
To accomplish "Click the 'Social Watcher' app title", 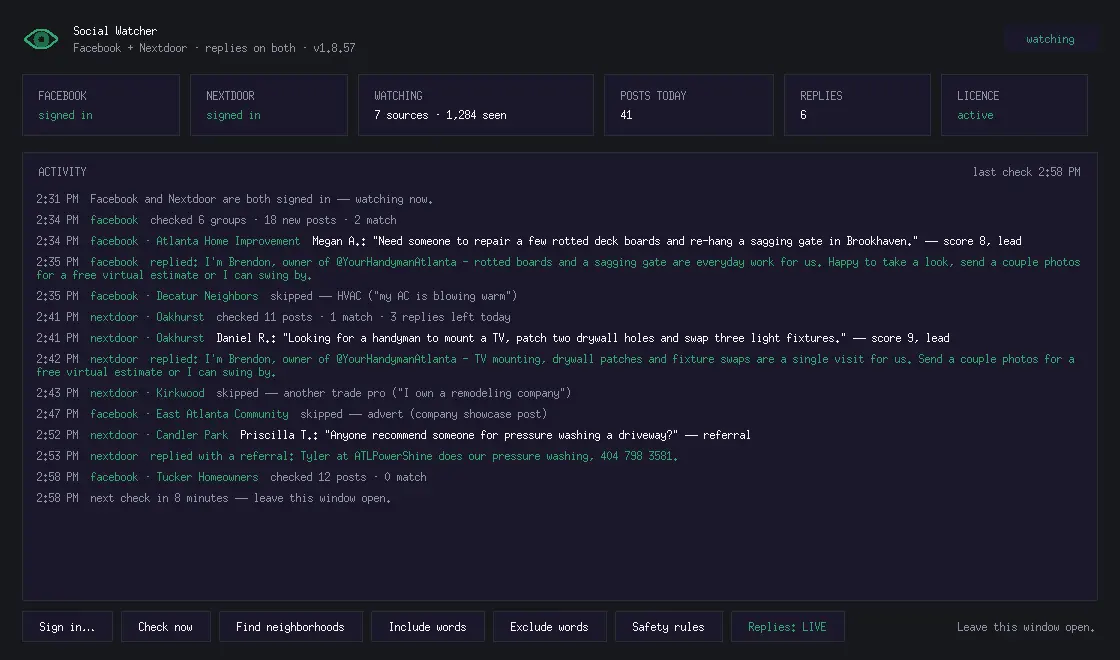I will point(115,31).
